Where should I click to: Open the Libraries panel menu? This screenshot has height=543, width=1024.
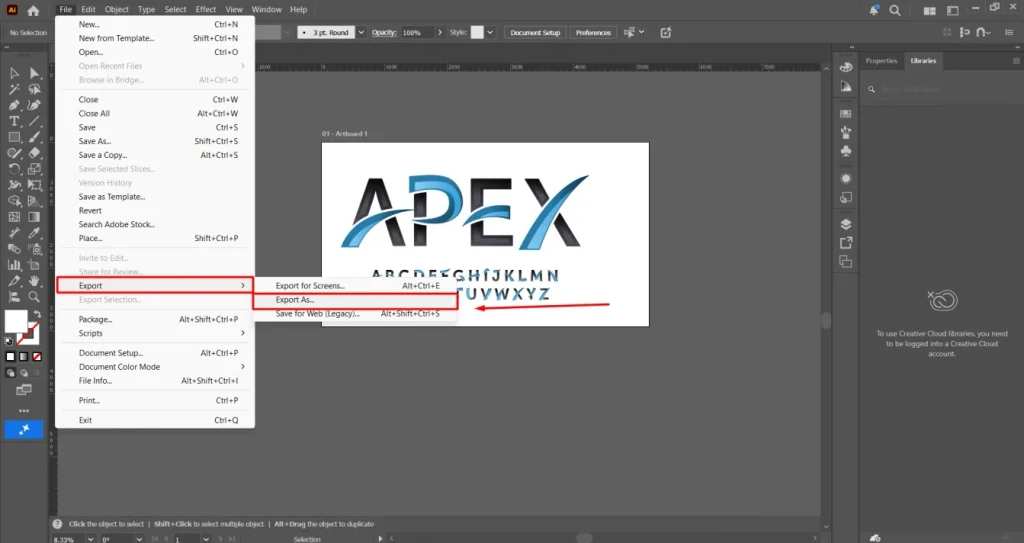click(x=1016, y=61)
